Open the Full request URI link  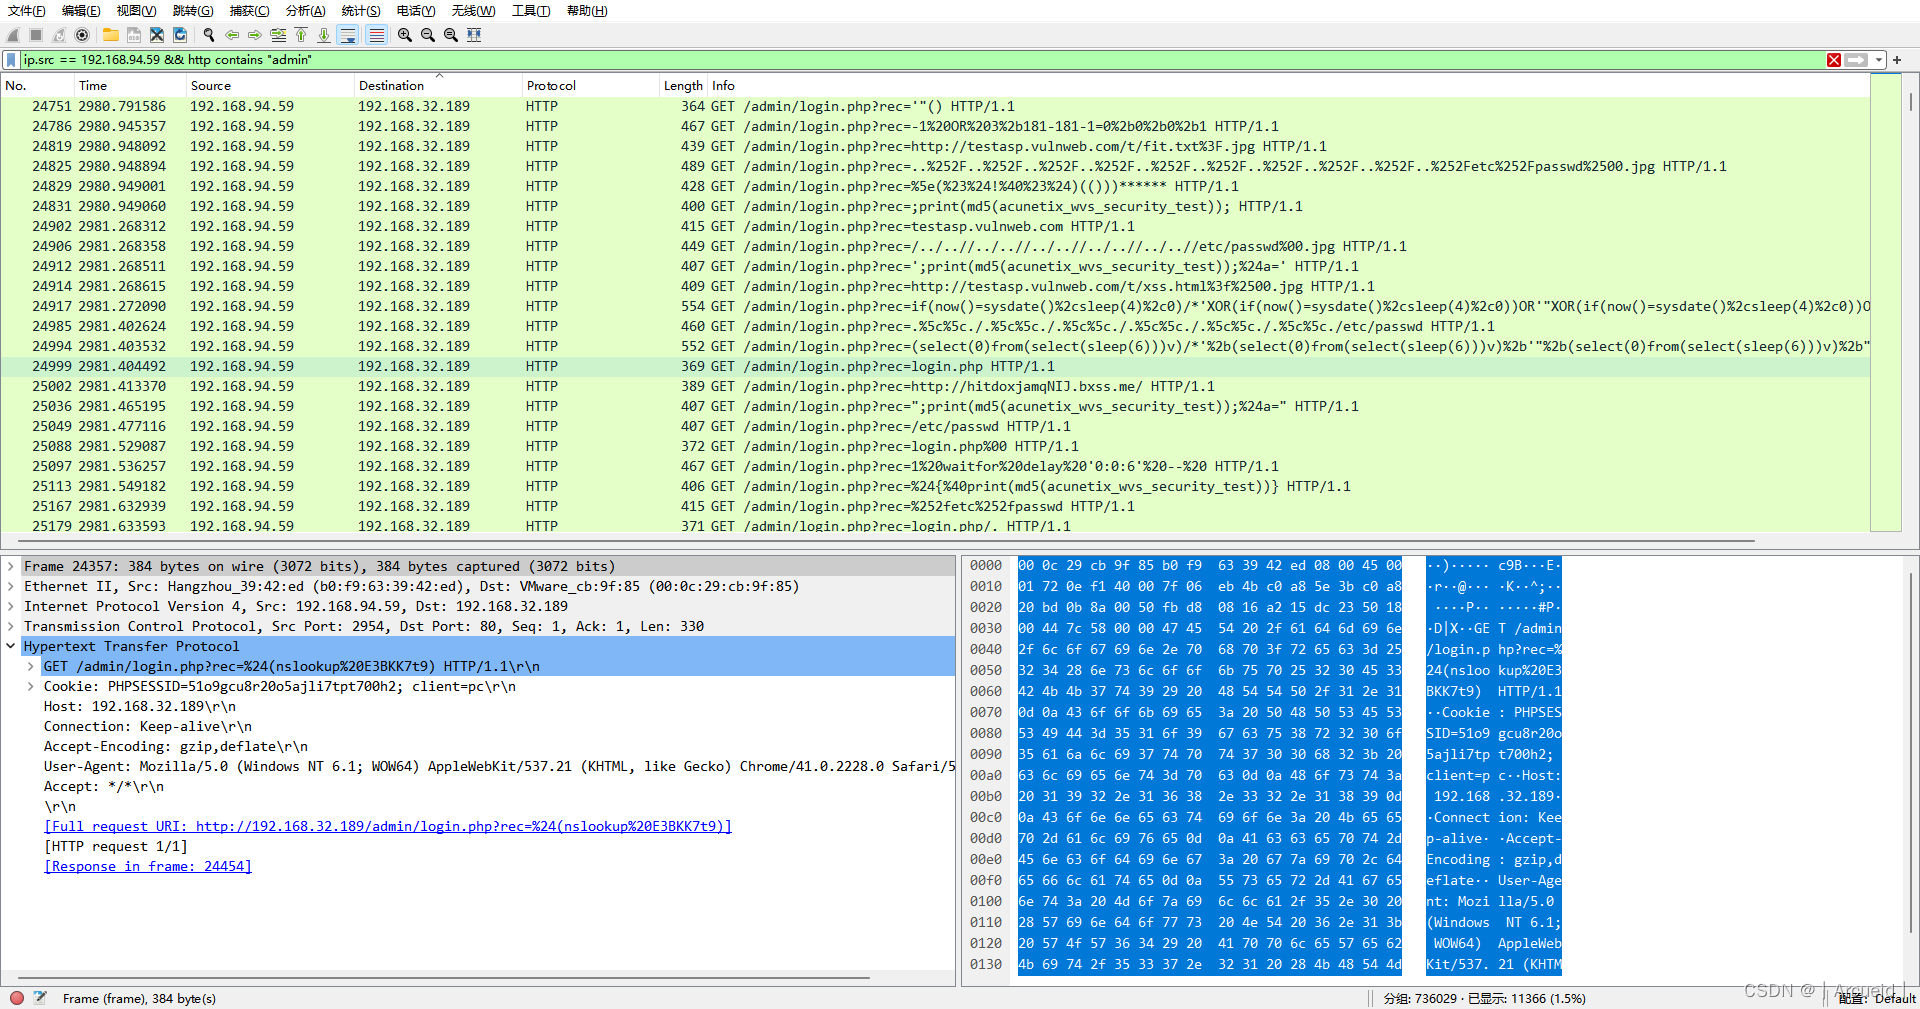(x=388, y=826)
